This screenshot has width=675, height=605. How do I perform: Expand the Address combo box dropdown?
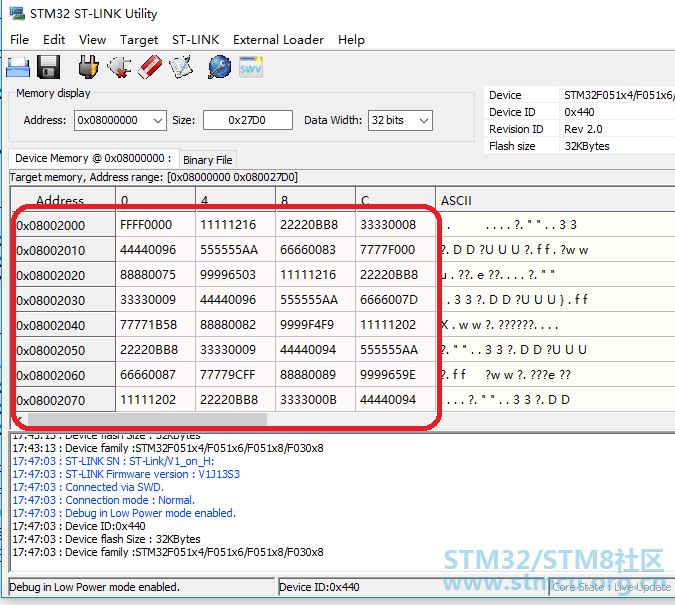coord(158,121)
